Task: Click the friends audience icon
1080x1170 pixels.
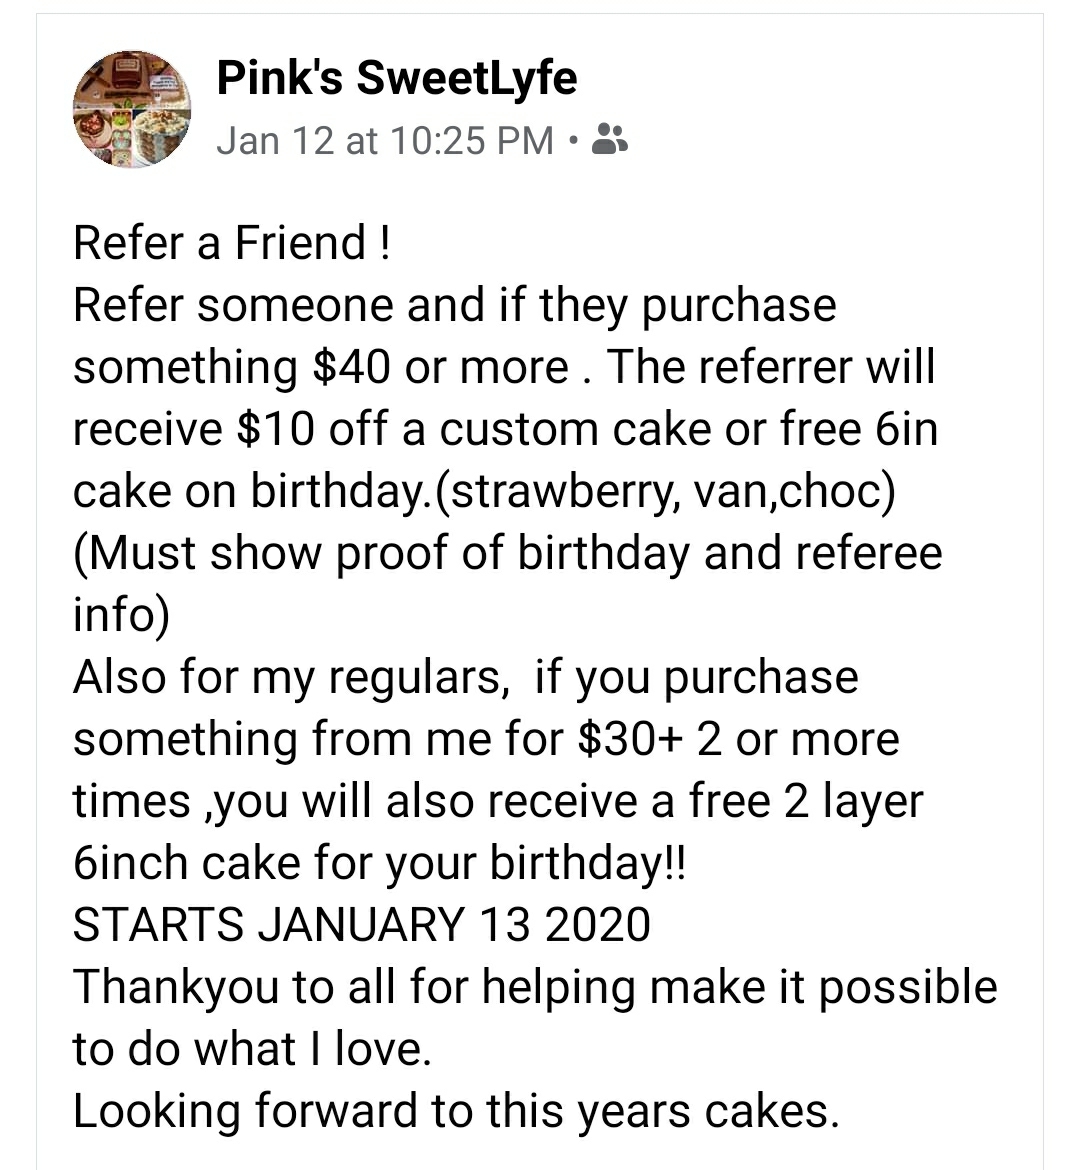Action: click(x=609, y=141)
